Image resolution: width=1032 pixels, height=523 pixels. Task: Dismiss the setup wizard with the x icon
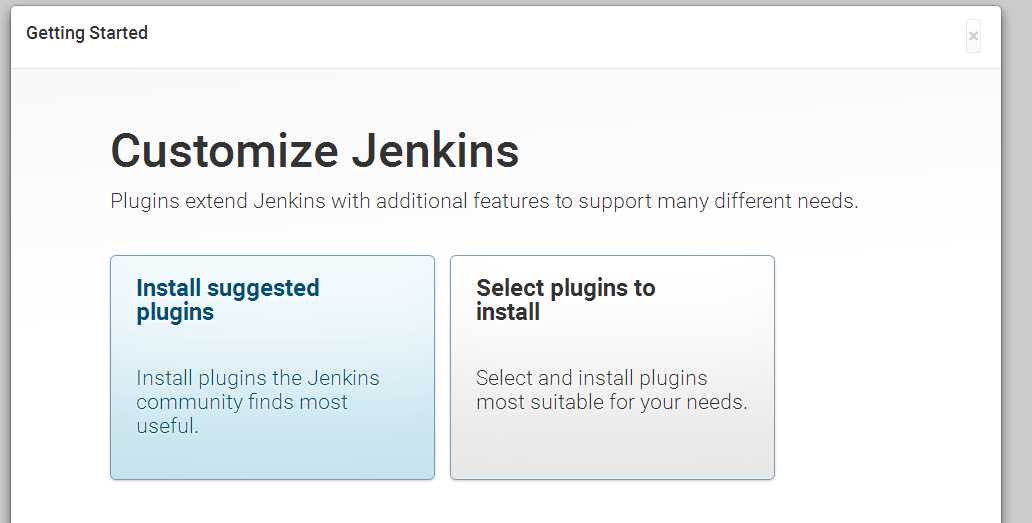(x=973, y=36)
